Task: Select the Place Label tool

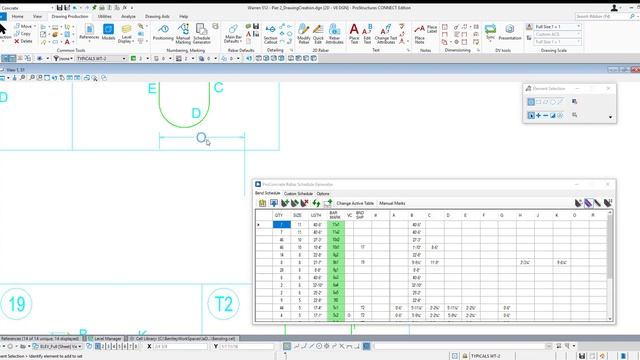Action: point(432,29)
